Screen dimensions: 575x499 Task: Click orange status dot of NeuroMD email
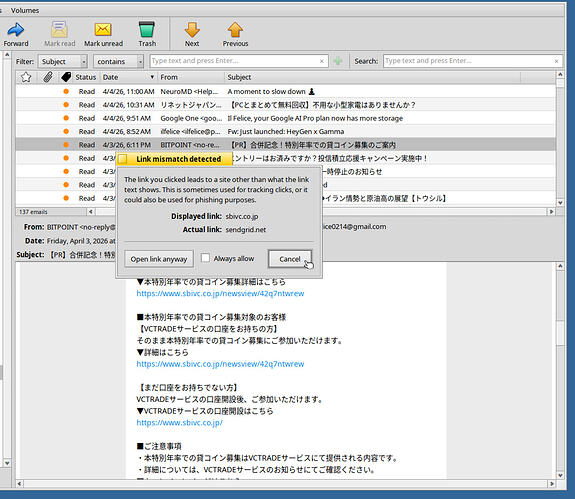[66, 91]
